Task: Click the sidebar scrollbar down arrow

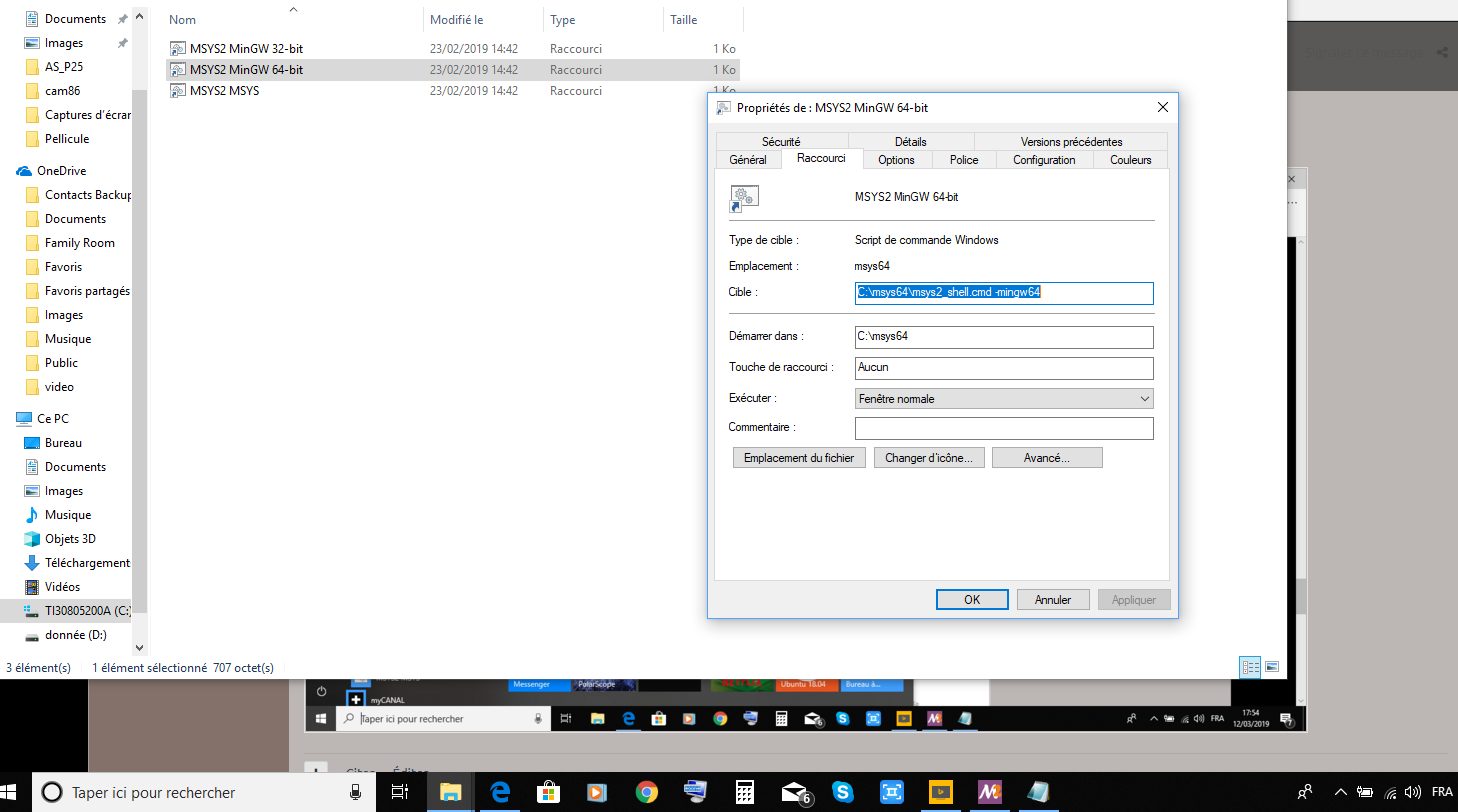Action: coord(139,649)
